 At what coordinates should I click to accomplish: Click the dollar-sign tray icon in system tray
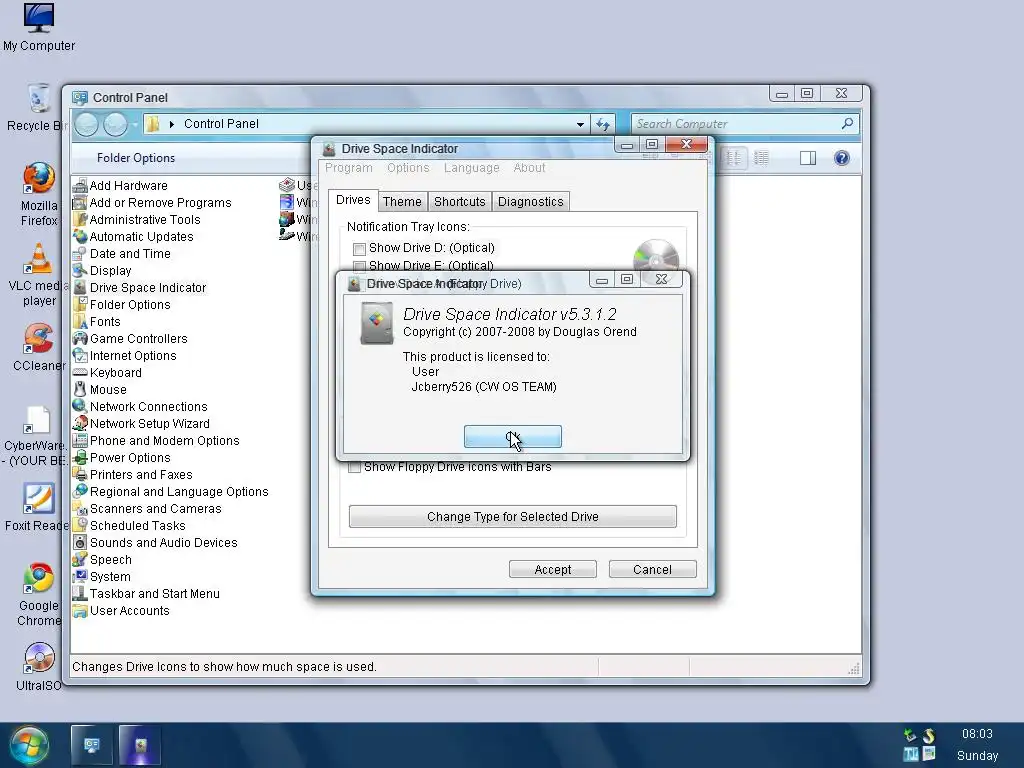point(929,736)
